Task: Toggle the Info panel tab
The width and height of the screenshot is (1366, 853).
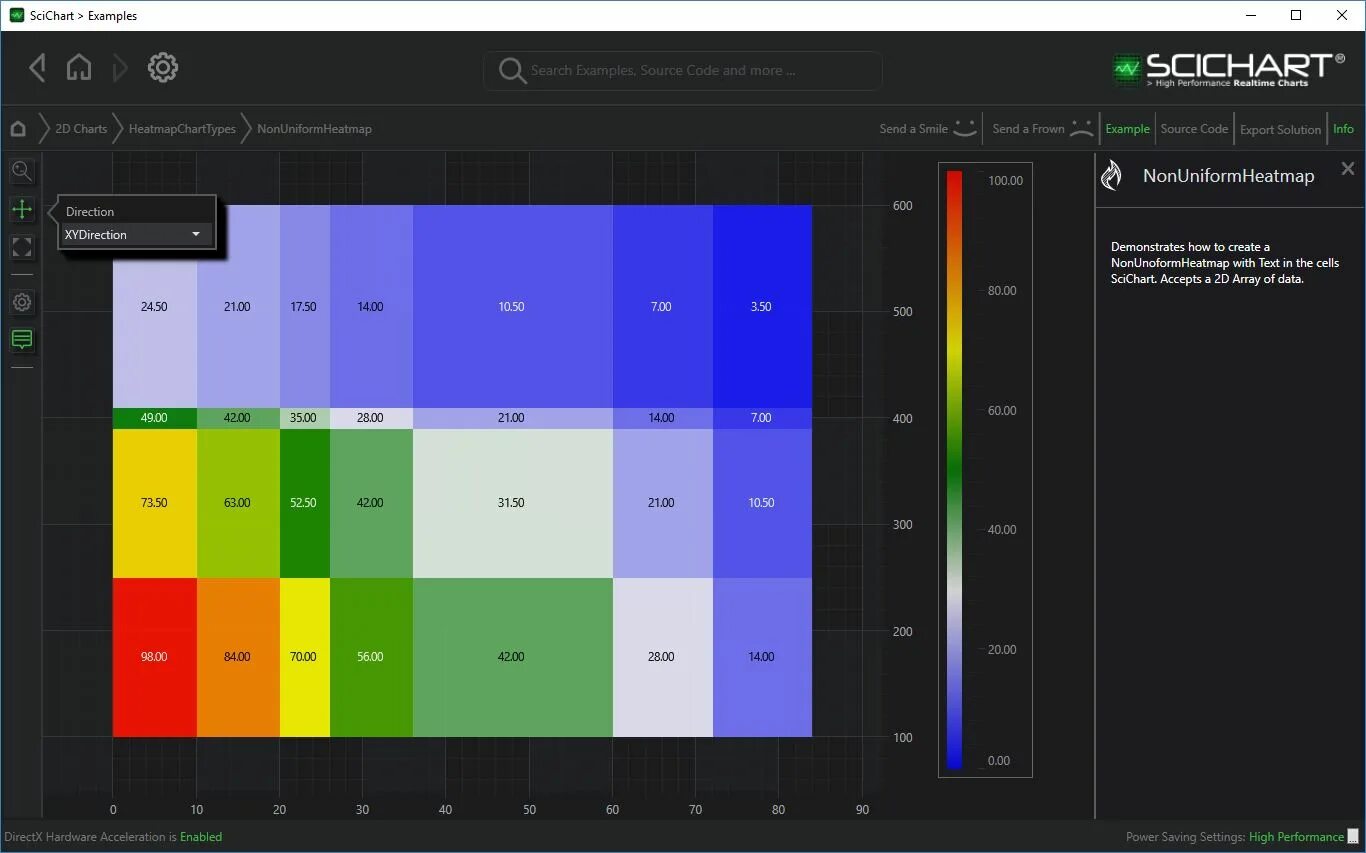Action: point(1343,129)
